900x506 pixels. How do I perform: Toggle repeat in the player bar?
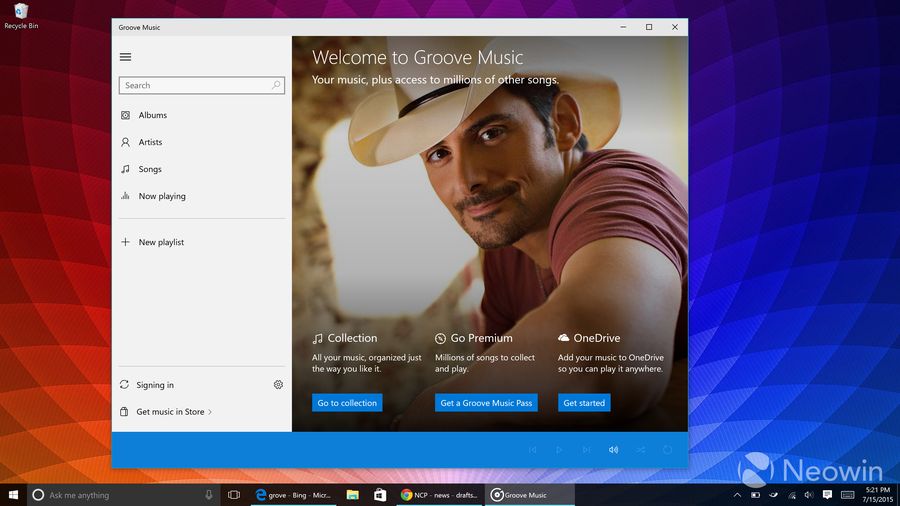667,450
